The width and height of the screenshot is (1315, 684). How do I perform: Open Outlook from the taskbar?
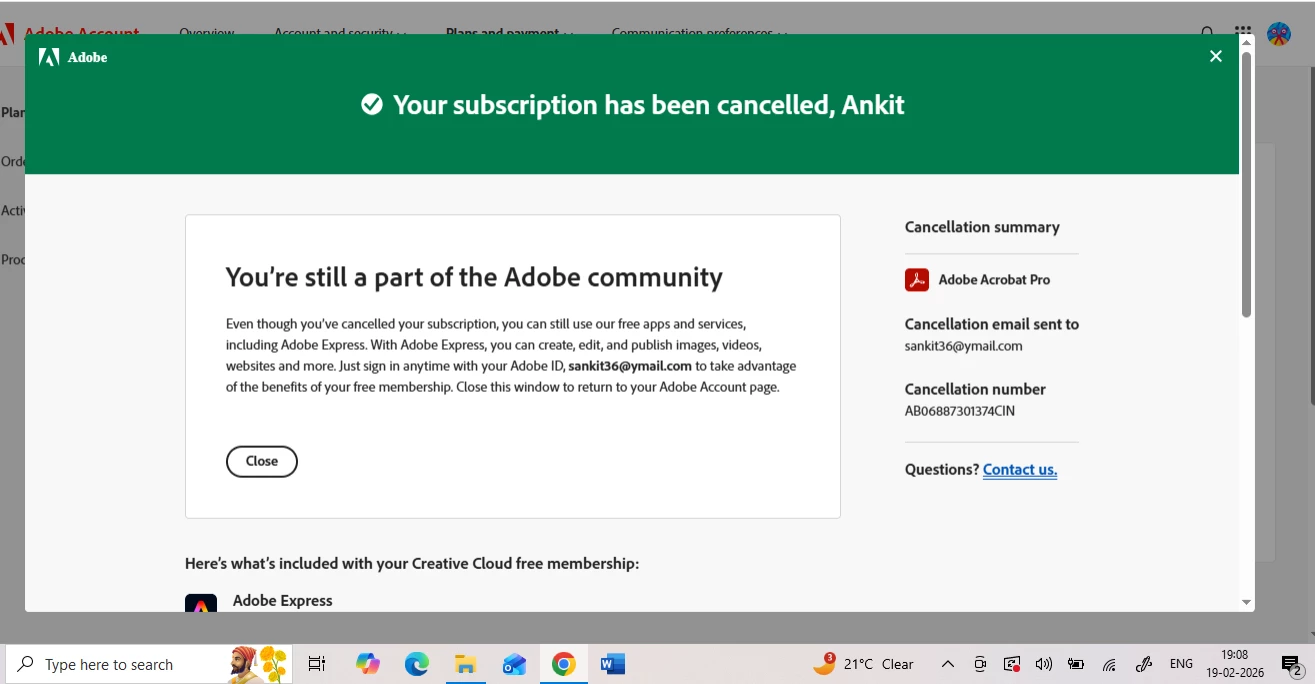tap(514, 664)
